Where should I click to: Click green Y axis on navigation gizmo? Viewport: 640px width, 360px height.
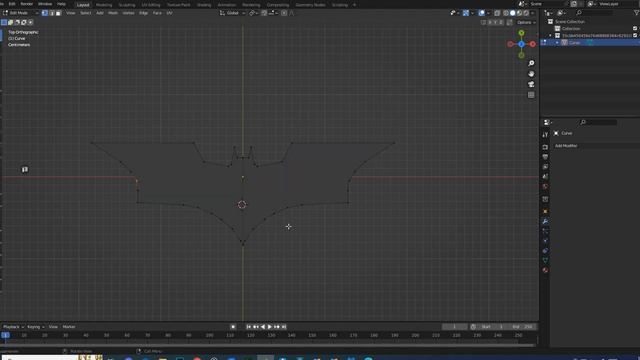521,33
